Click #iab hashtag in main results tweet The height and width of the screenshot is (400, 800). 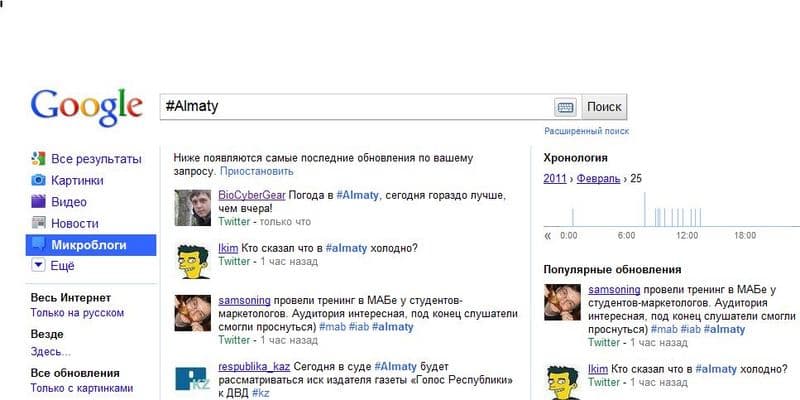pyautogui.click(x=359, y=327)
